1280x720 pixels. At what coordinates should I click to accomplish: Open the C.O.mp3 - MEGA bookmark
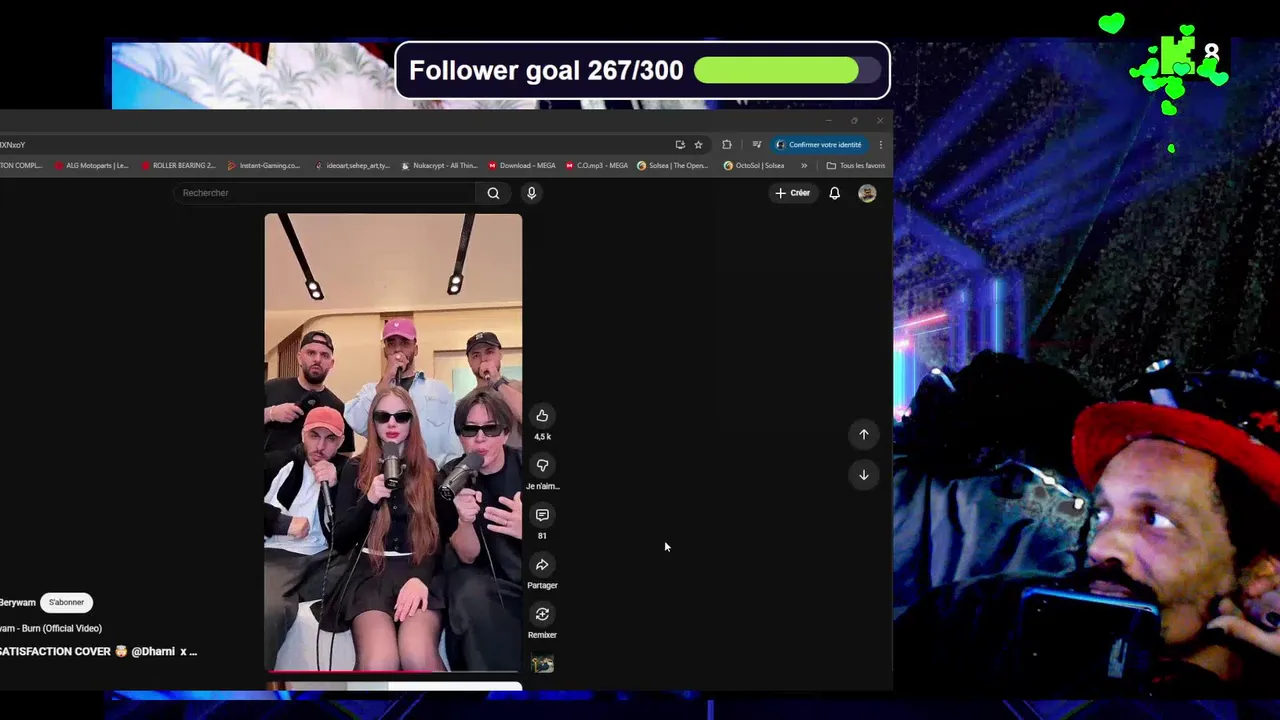coord(597,166)
